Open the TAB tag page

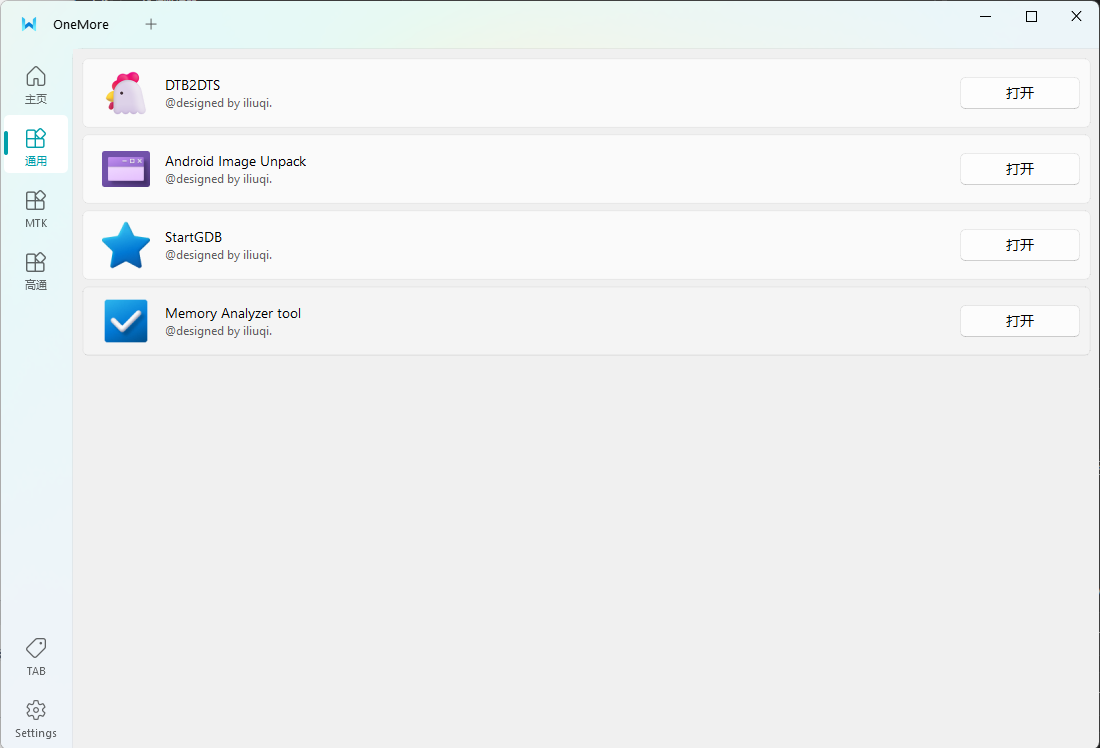pos(36,656)
